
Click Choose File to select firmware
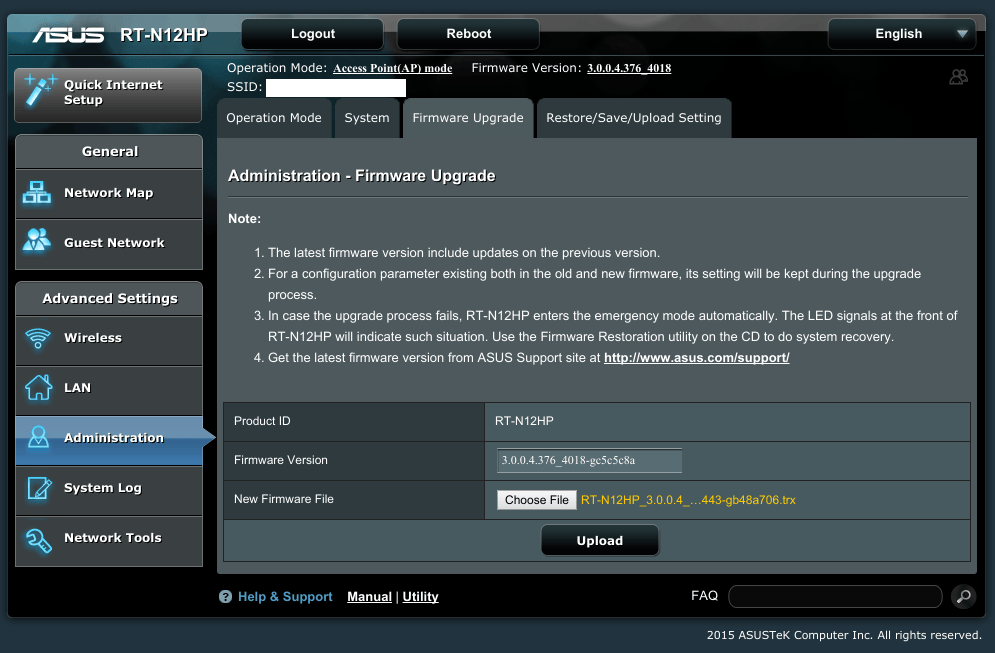[x=536, y=499]
